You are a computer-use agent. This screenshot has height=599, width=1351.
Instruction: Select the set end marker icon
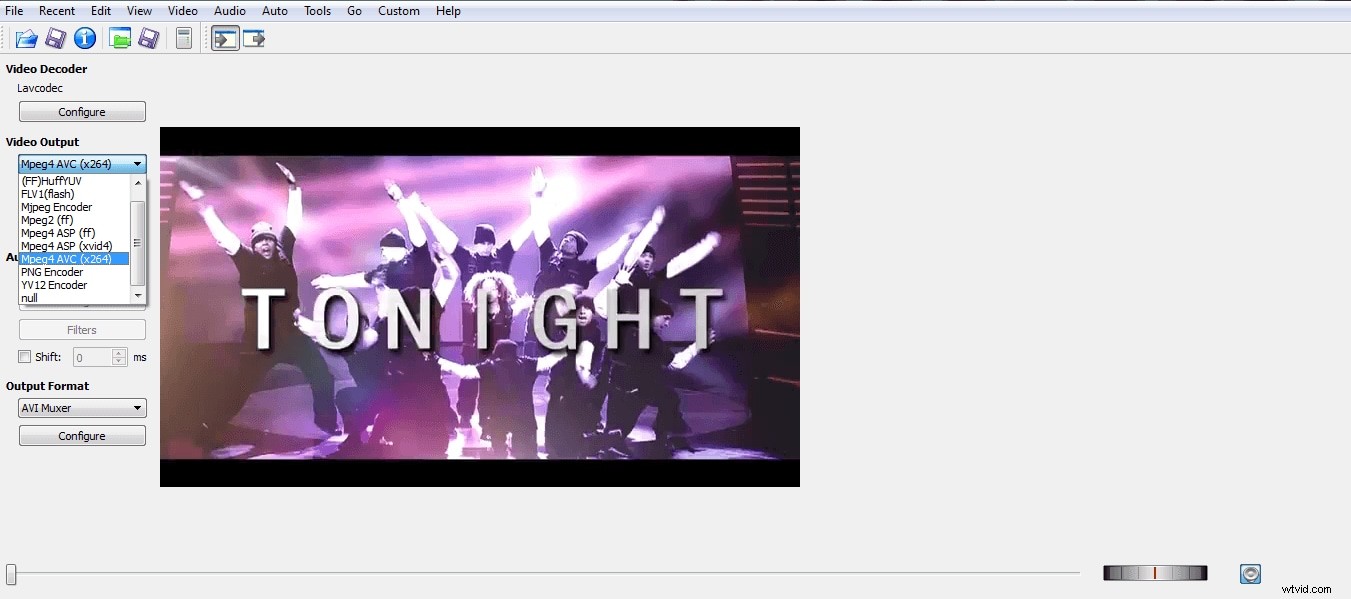pyautogui.click(x=254, y=38)
